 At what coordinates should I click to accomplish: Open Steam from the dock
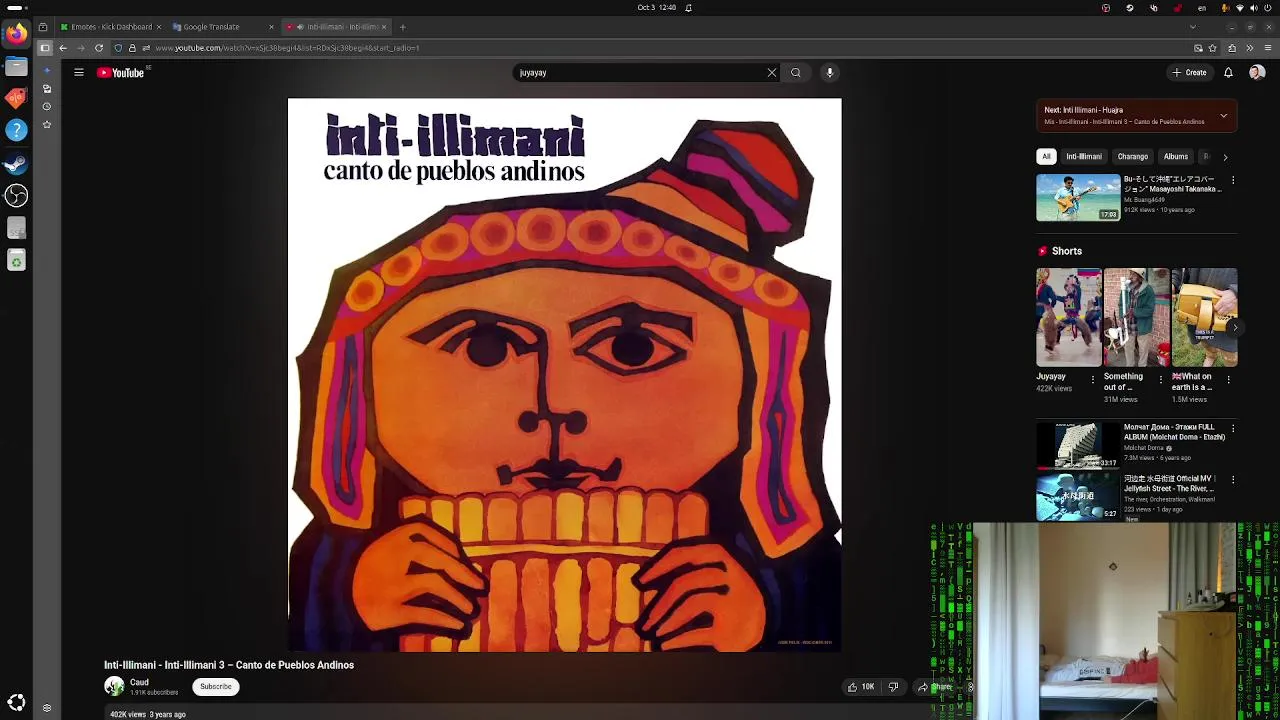[16, 163]
